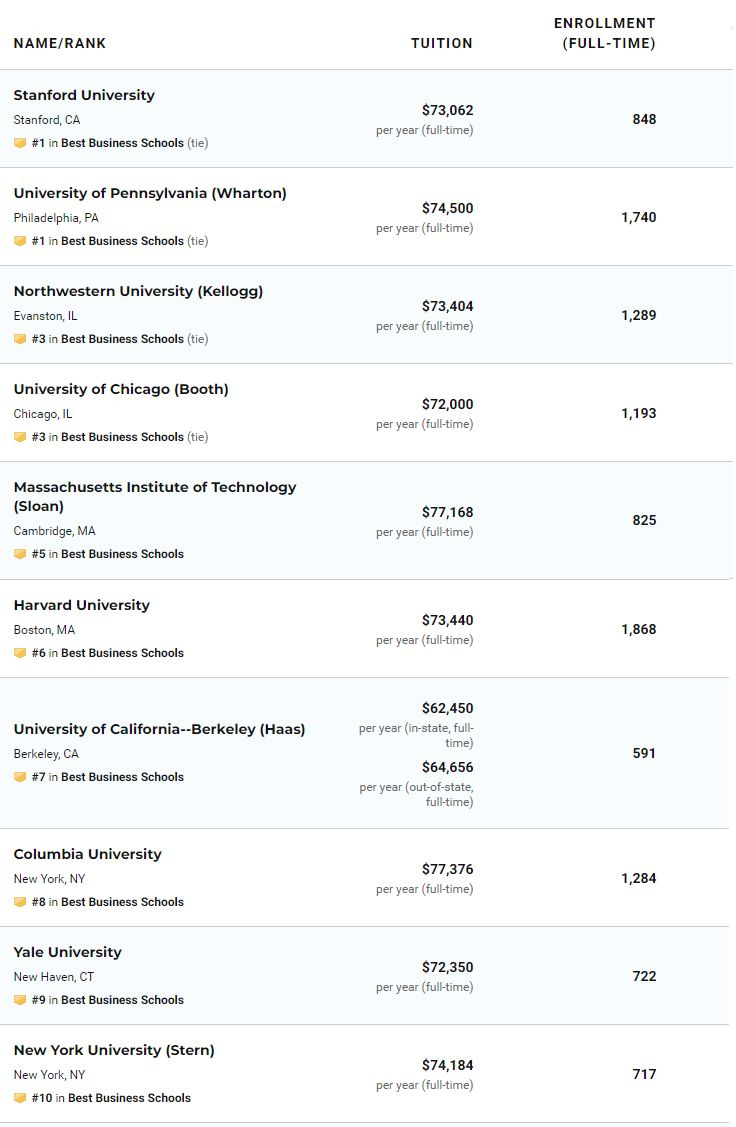
Task: Click the #8 badge icon under Columbia University
Action: [x=20, y=902]
